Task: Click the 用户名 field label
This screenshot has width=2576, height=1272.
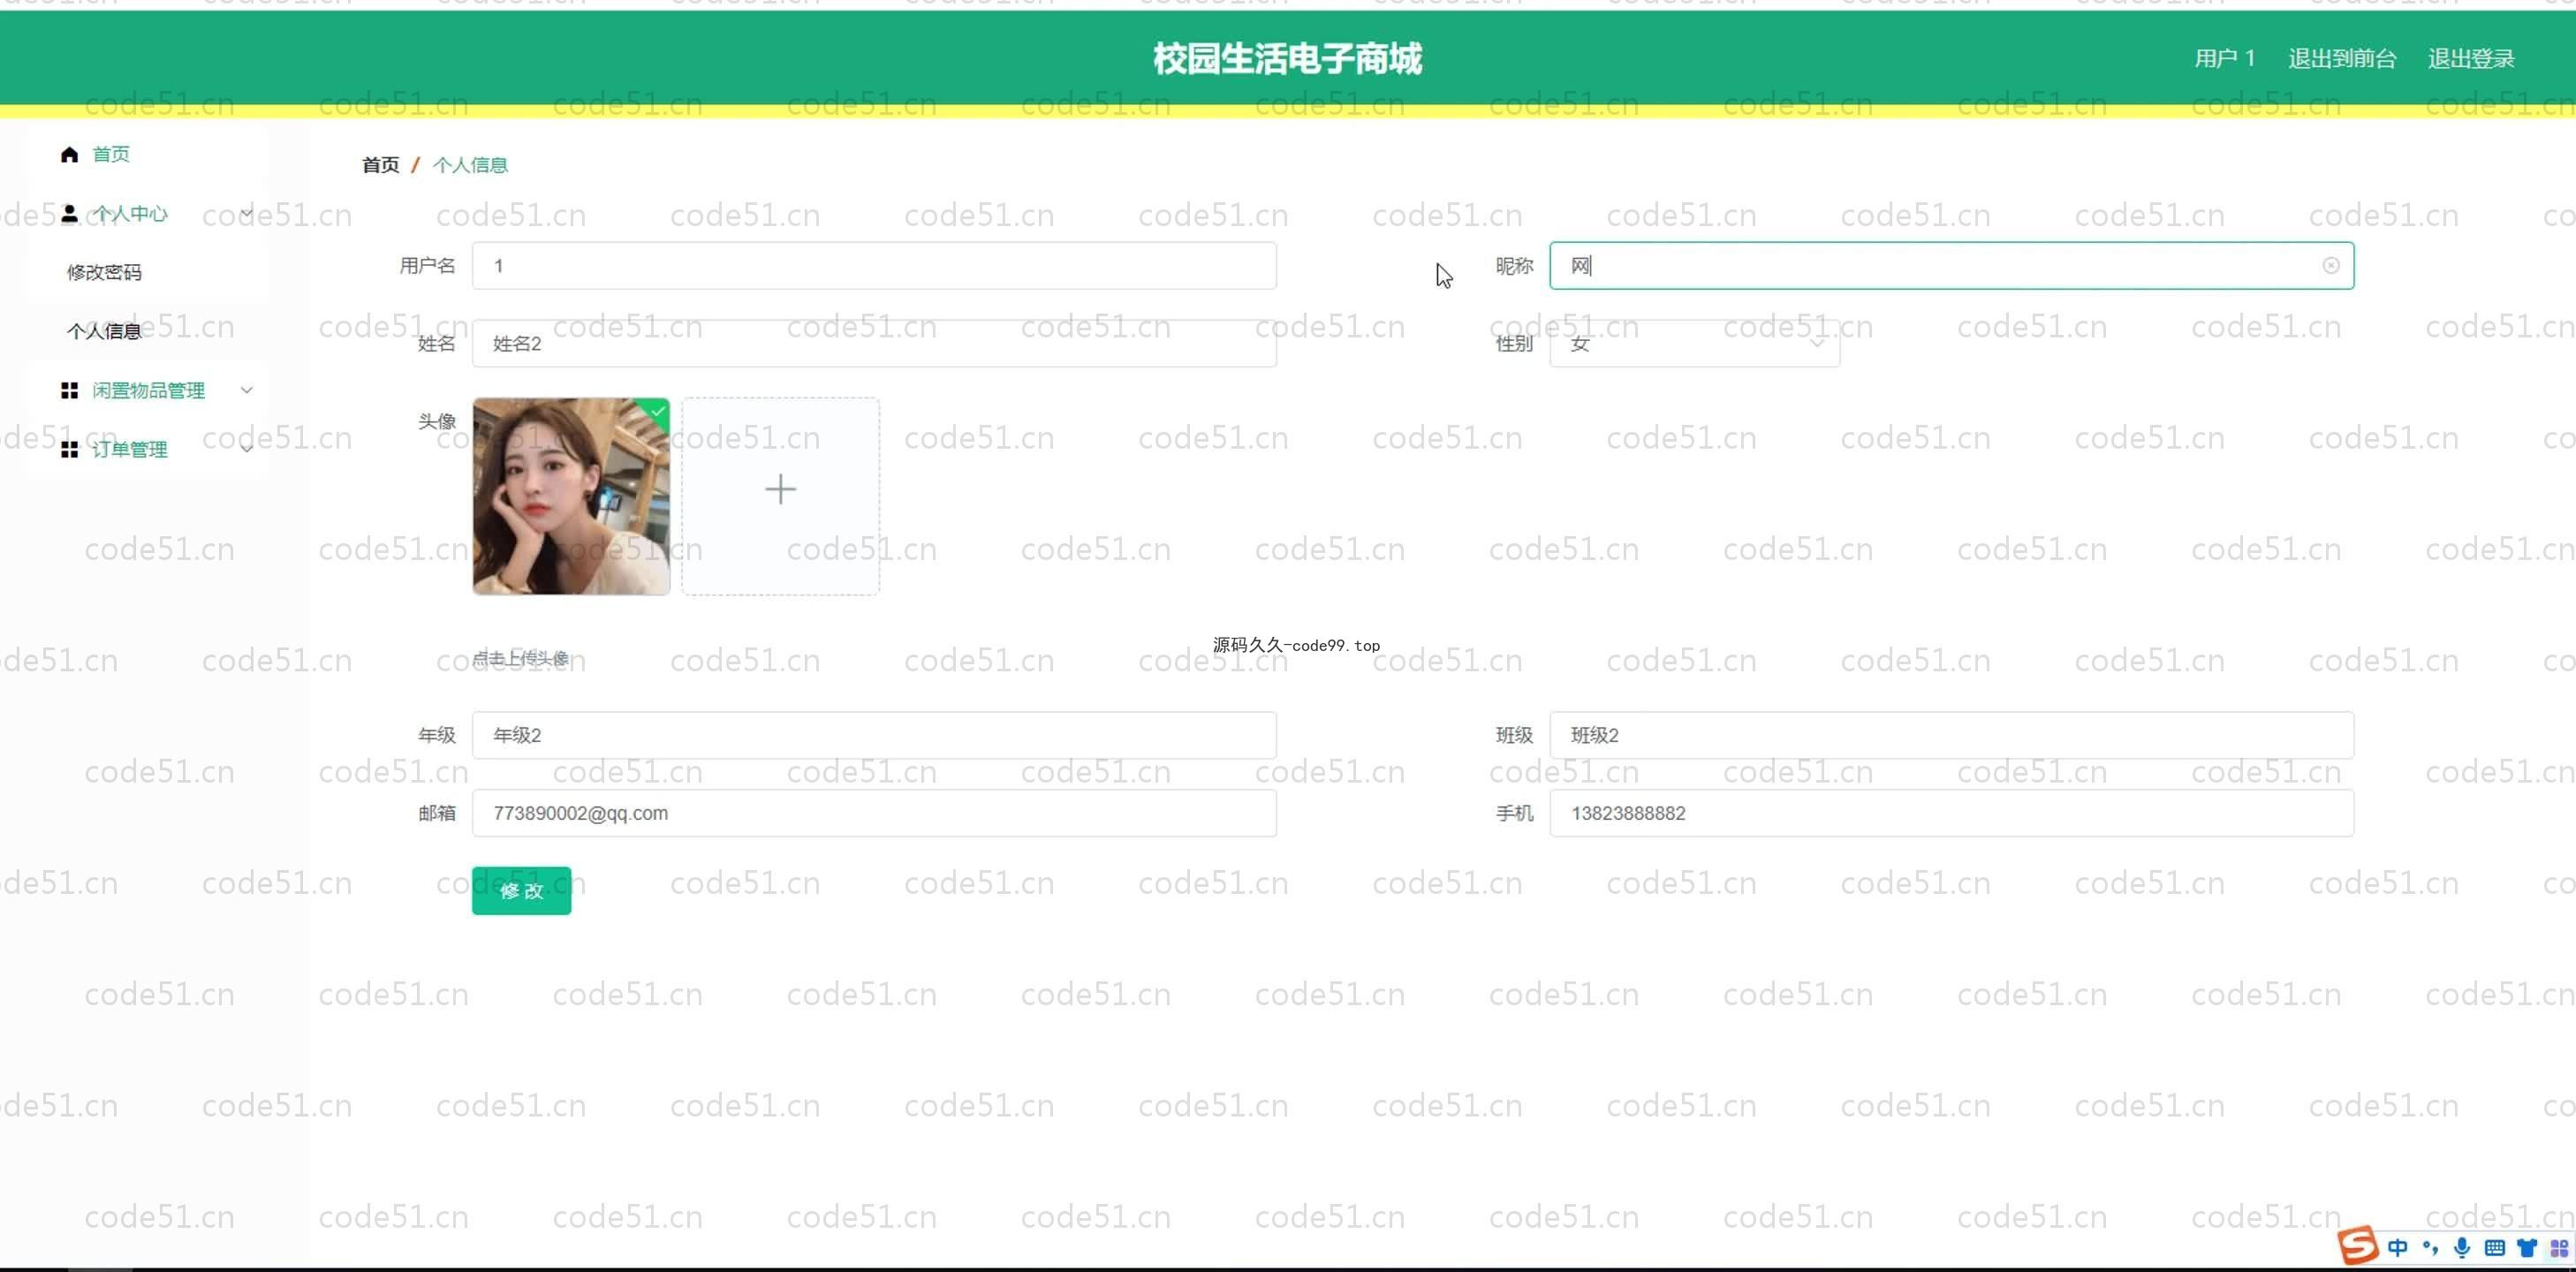Action: (x=427, y=265)
